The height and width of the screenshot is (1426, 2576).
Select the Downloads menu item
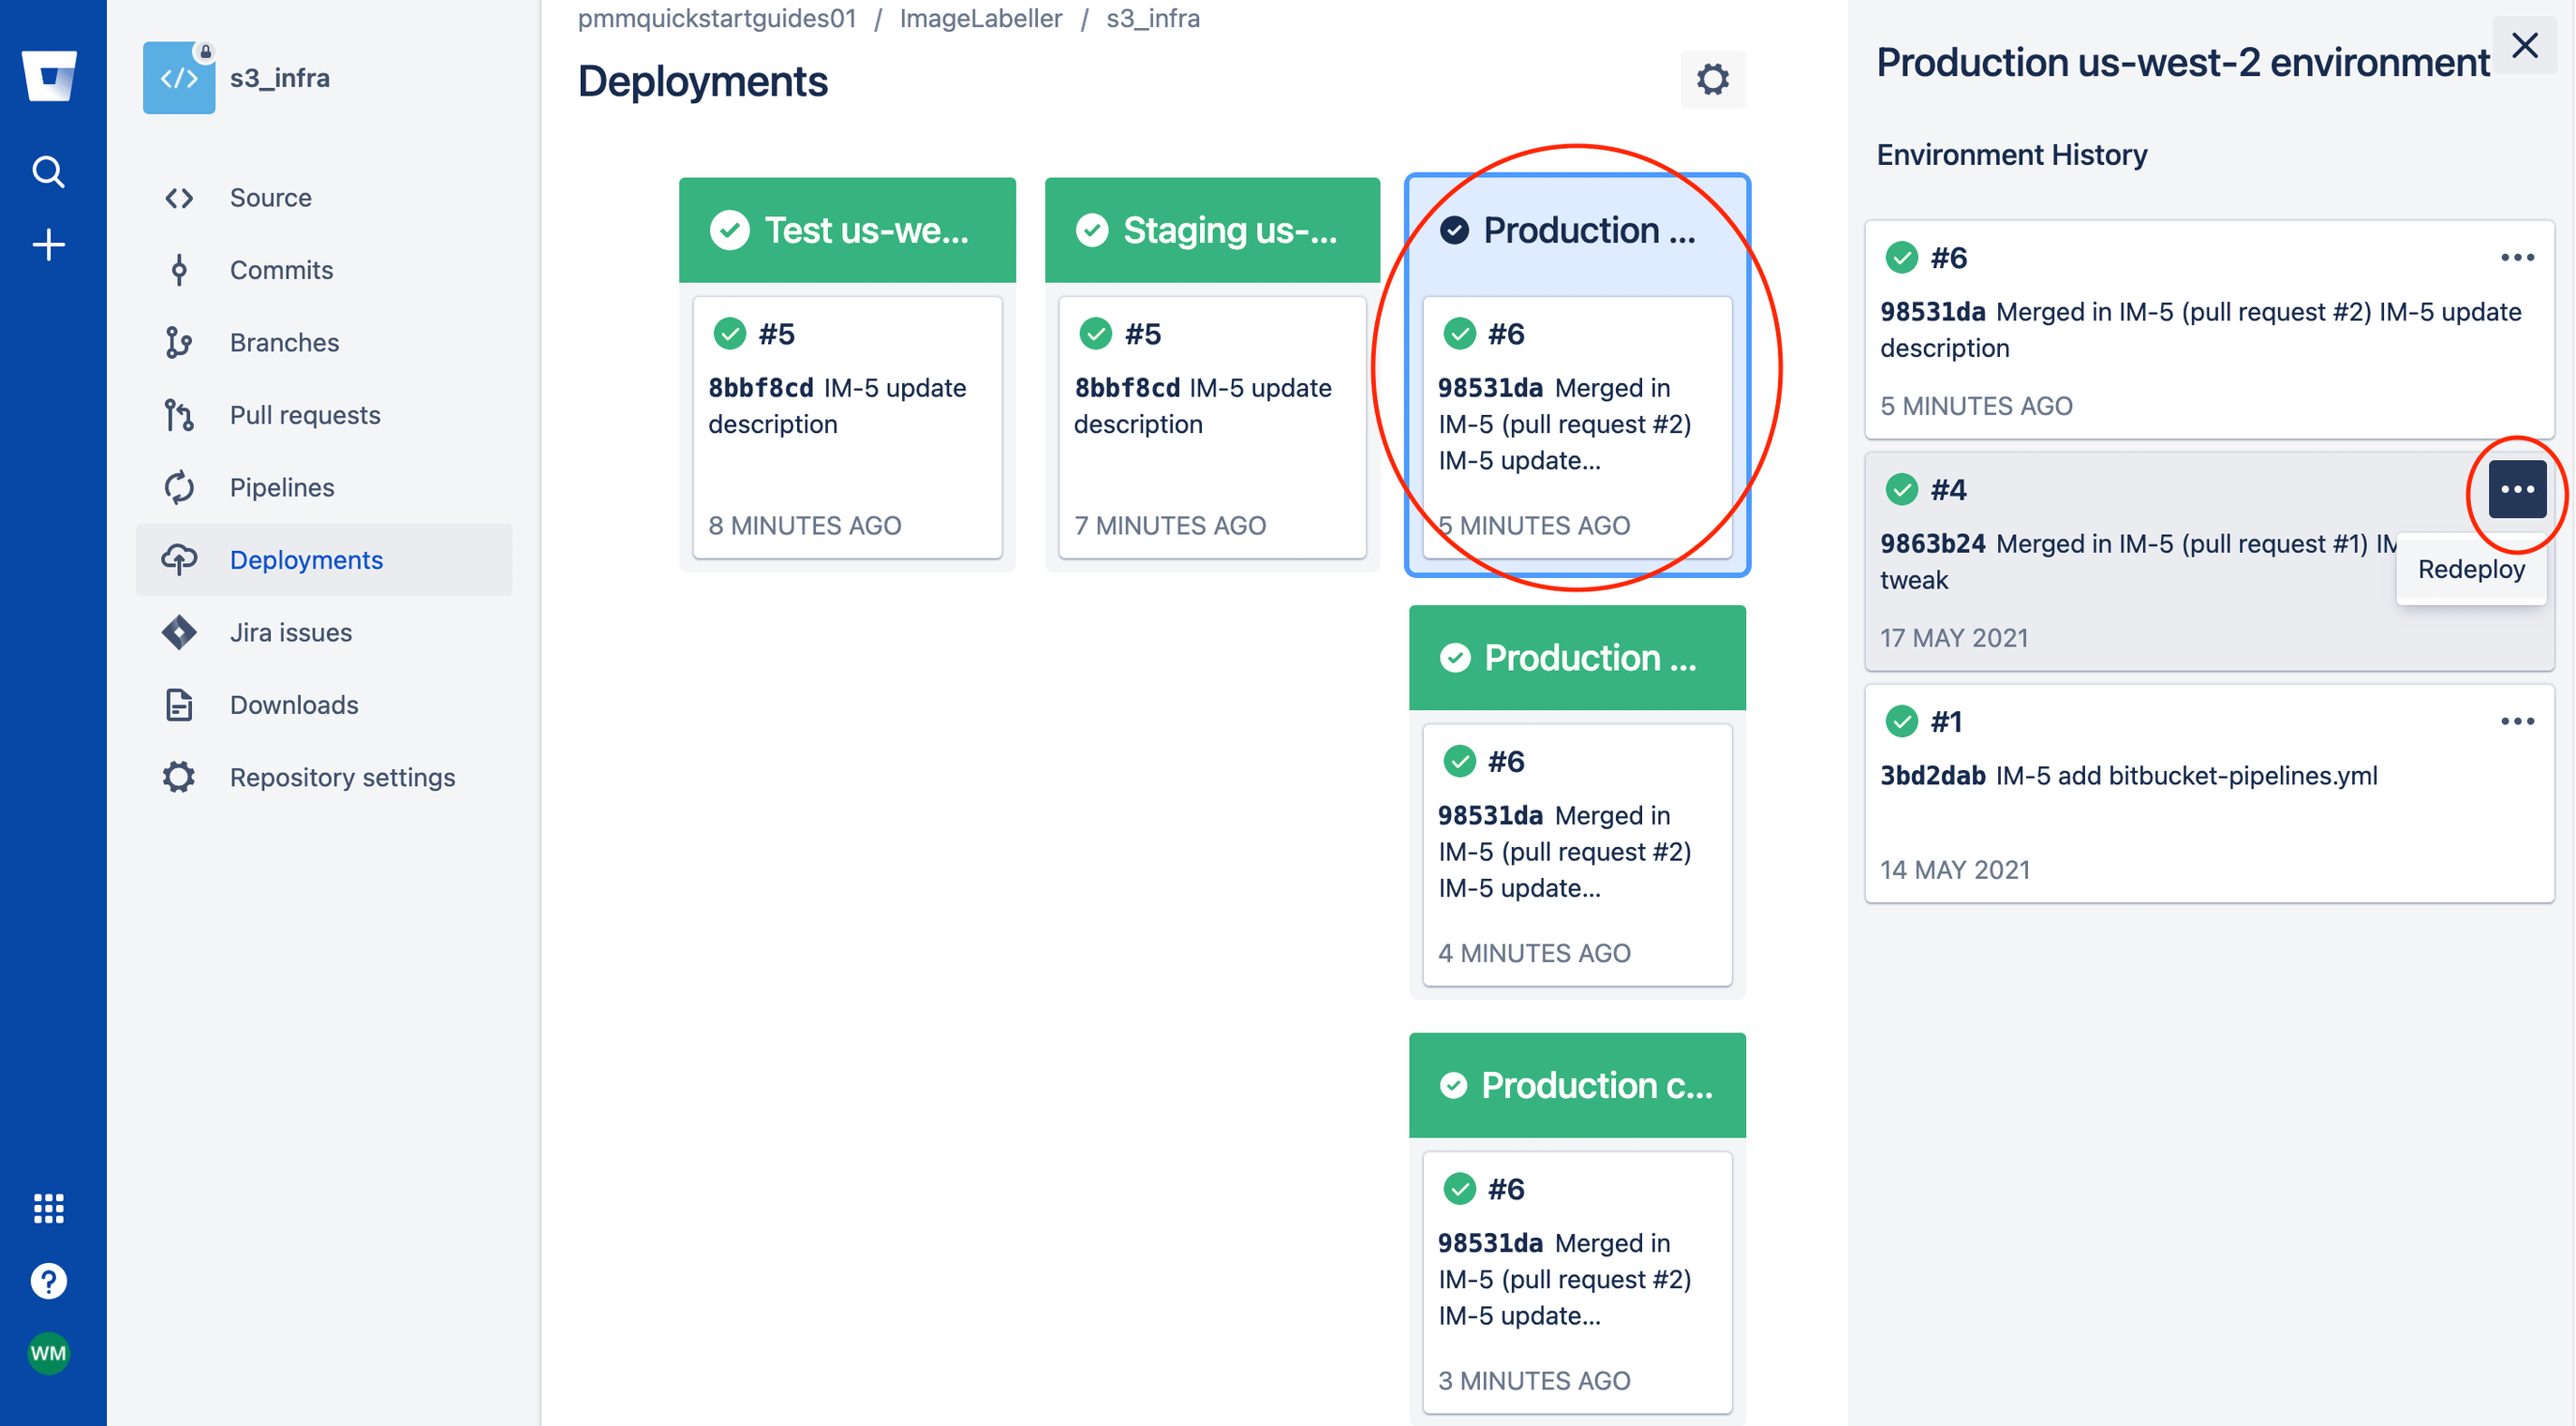(x=295, y=703)
